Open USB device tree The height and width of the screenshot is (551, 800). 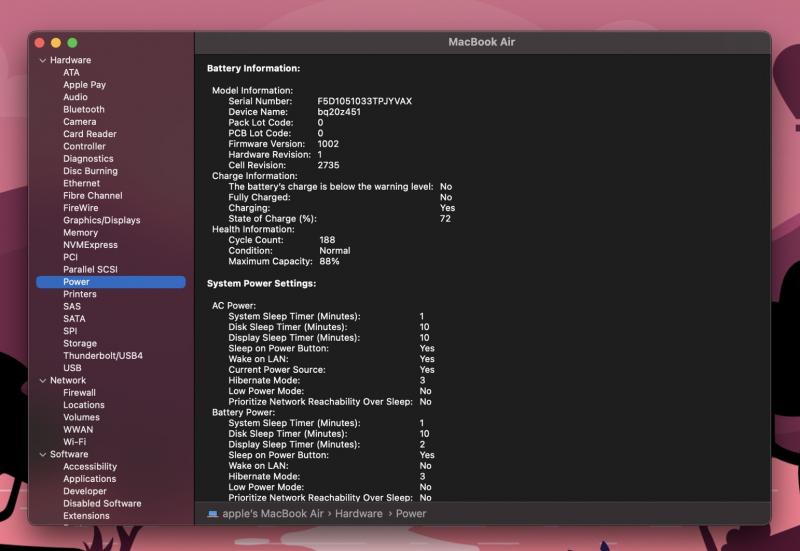click(72, 368)
